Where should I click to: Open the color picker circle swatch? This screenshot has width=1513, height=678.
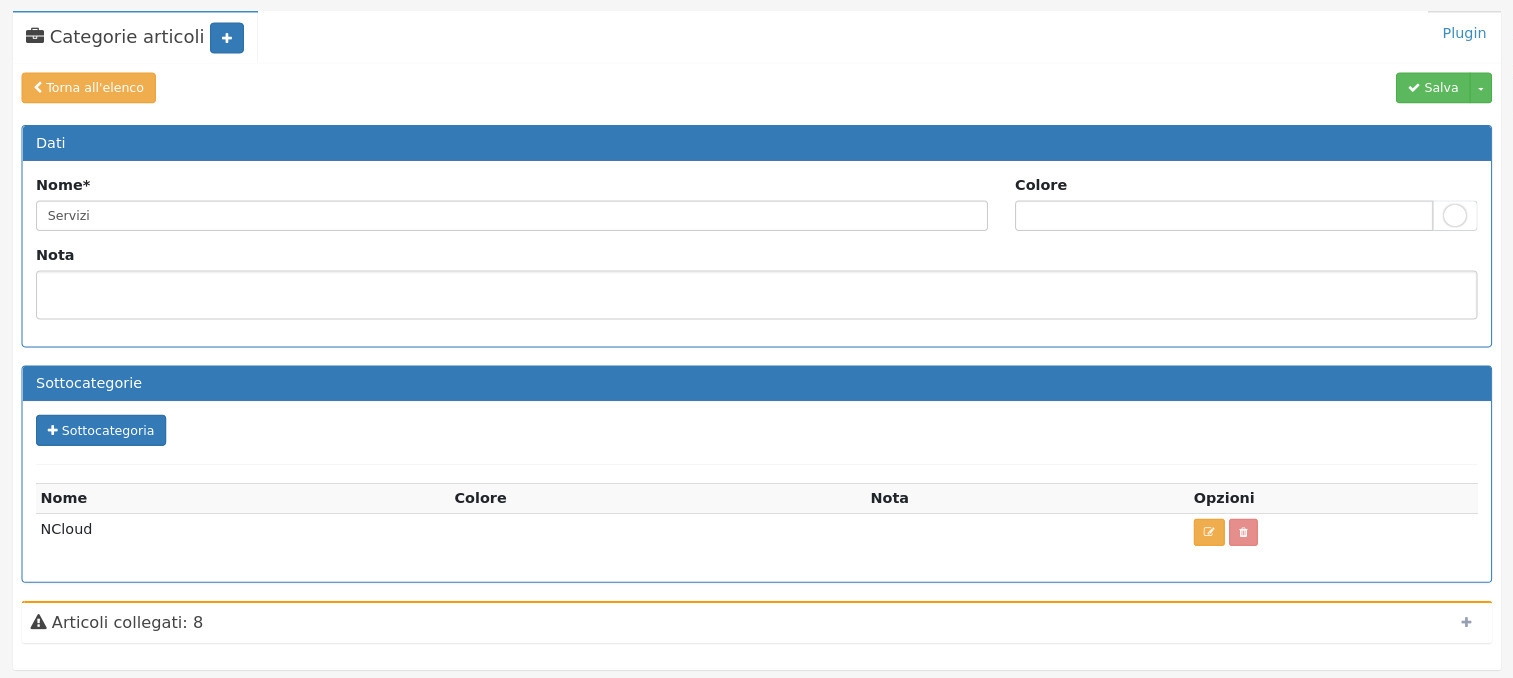(x=1454, y=216)
